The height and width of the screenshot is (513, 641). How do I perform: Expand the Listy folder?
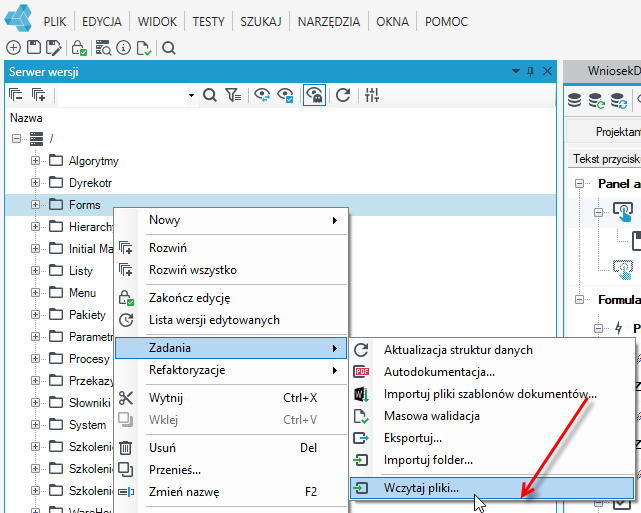pyautogui.click(x=35, y=271)
